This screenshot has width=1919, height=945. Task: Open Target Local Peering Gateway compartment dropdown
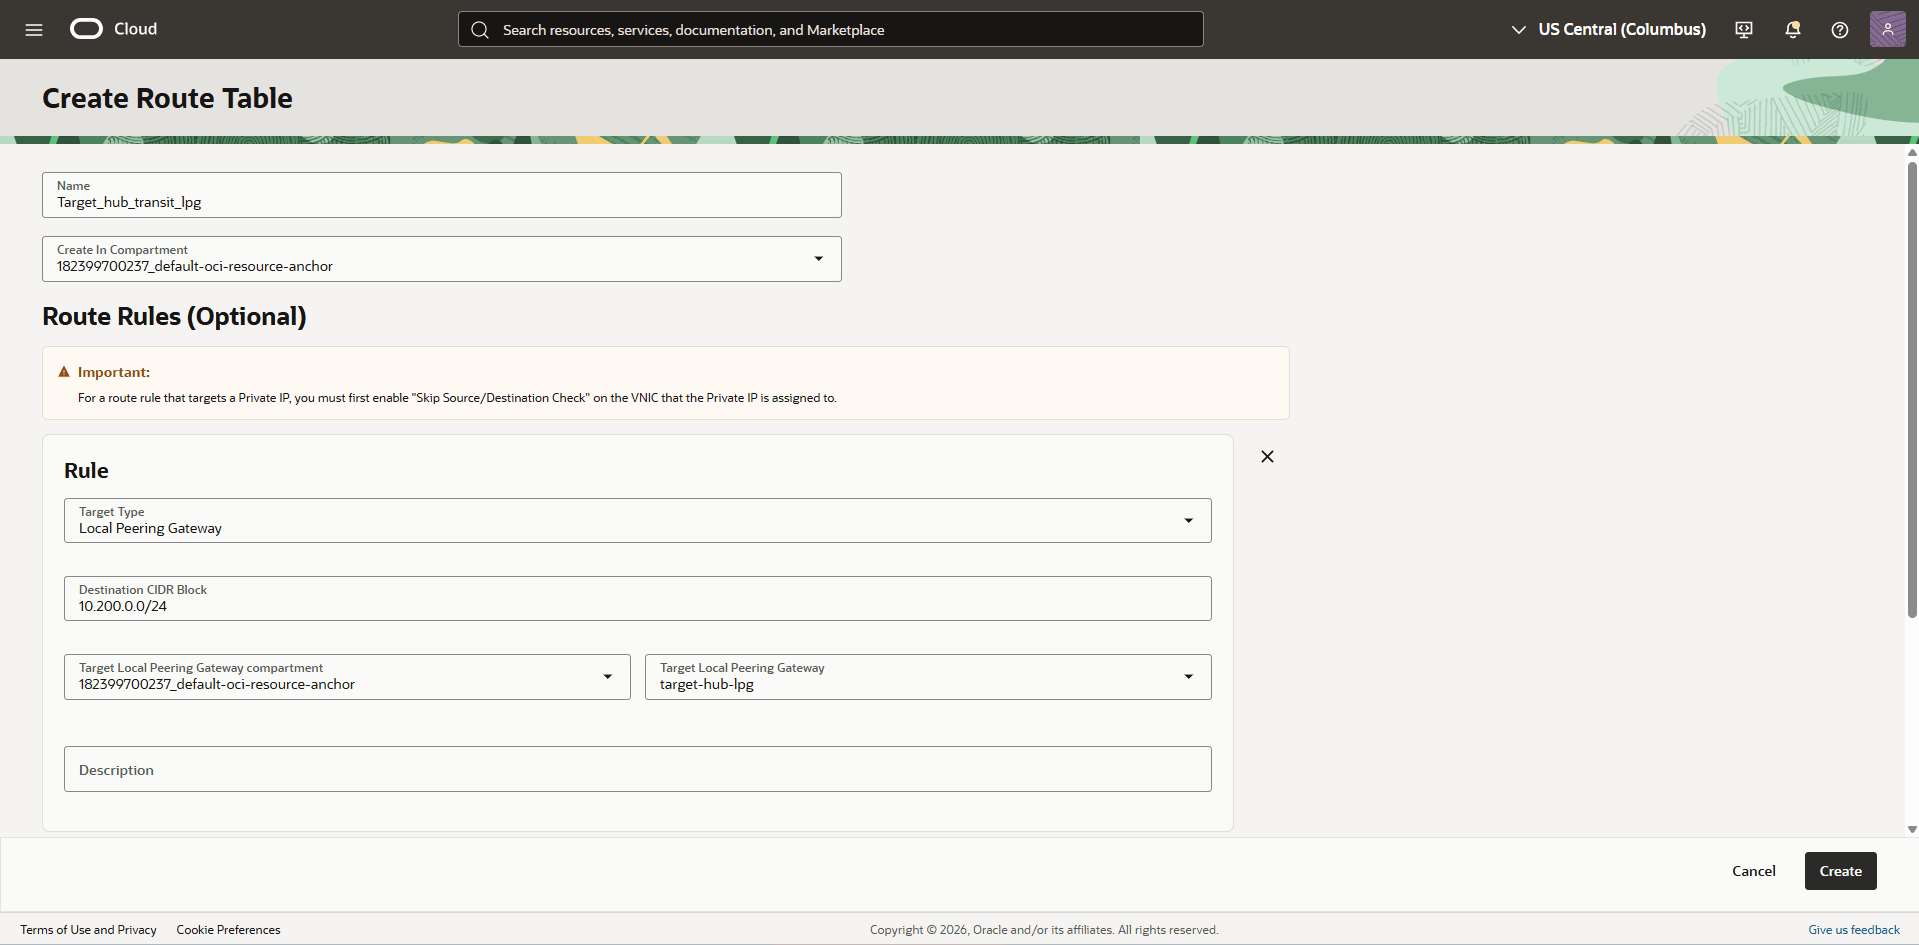click(347, 677)
